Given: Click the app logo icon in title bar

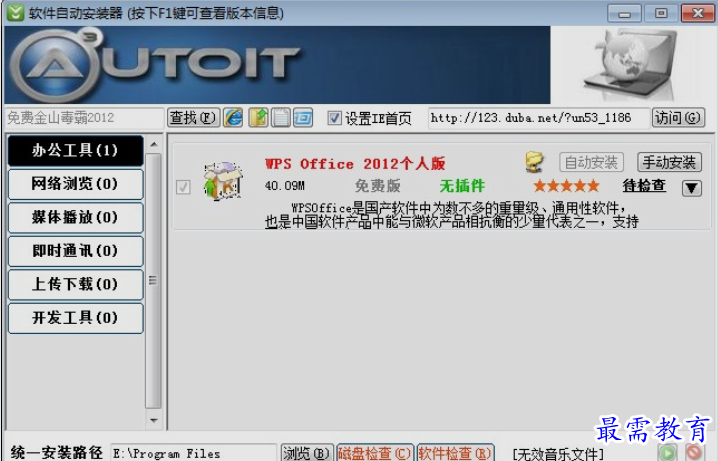Looking at the screenshot, I should click(15, 12).
